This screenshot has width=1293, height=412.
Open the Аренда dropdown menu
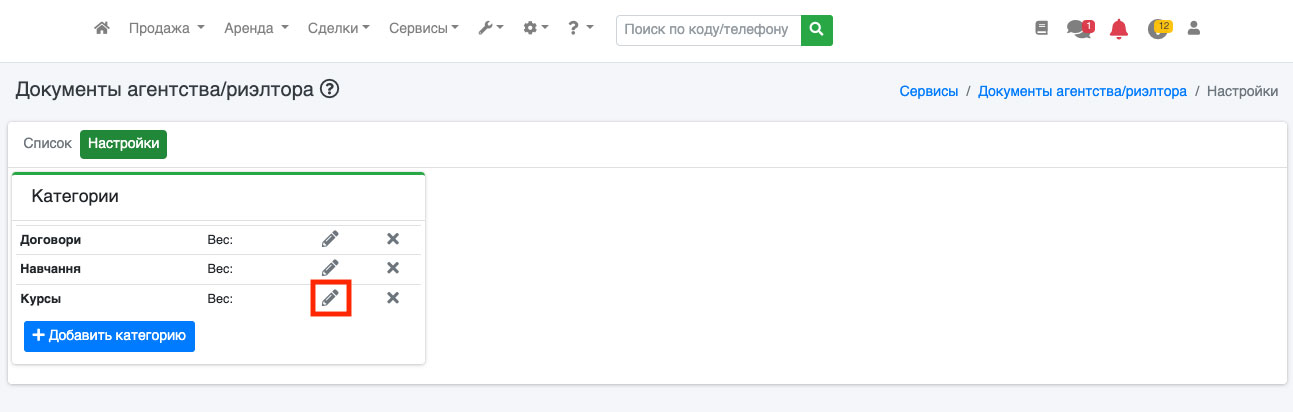click(257, 29)
